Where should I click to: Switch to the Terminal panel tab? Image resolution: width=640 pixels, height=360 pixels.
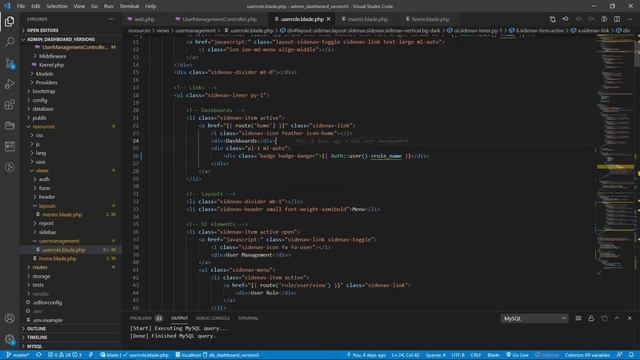[x=248, y=318]
